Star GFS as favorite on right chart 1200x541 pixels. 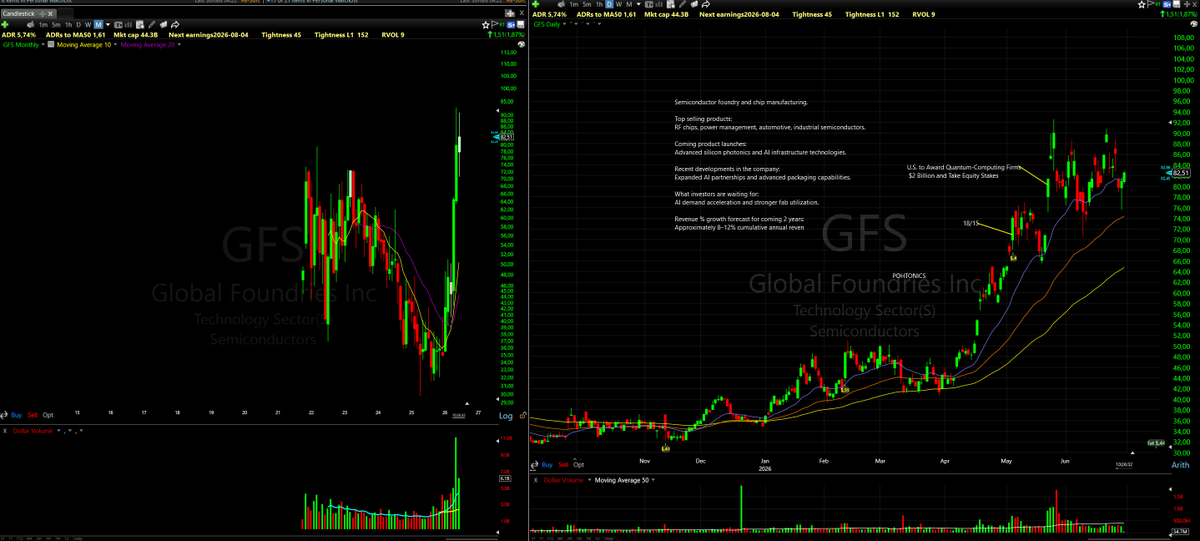[x=1142, y=4]
